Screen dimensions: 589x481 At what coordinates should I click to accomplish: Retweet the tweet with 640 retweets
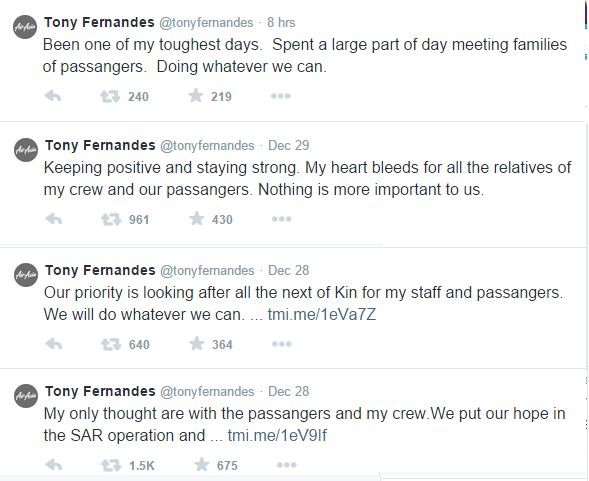111,344
